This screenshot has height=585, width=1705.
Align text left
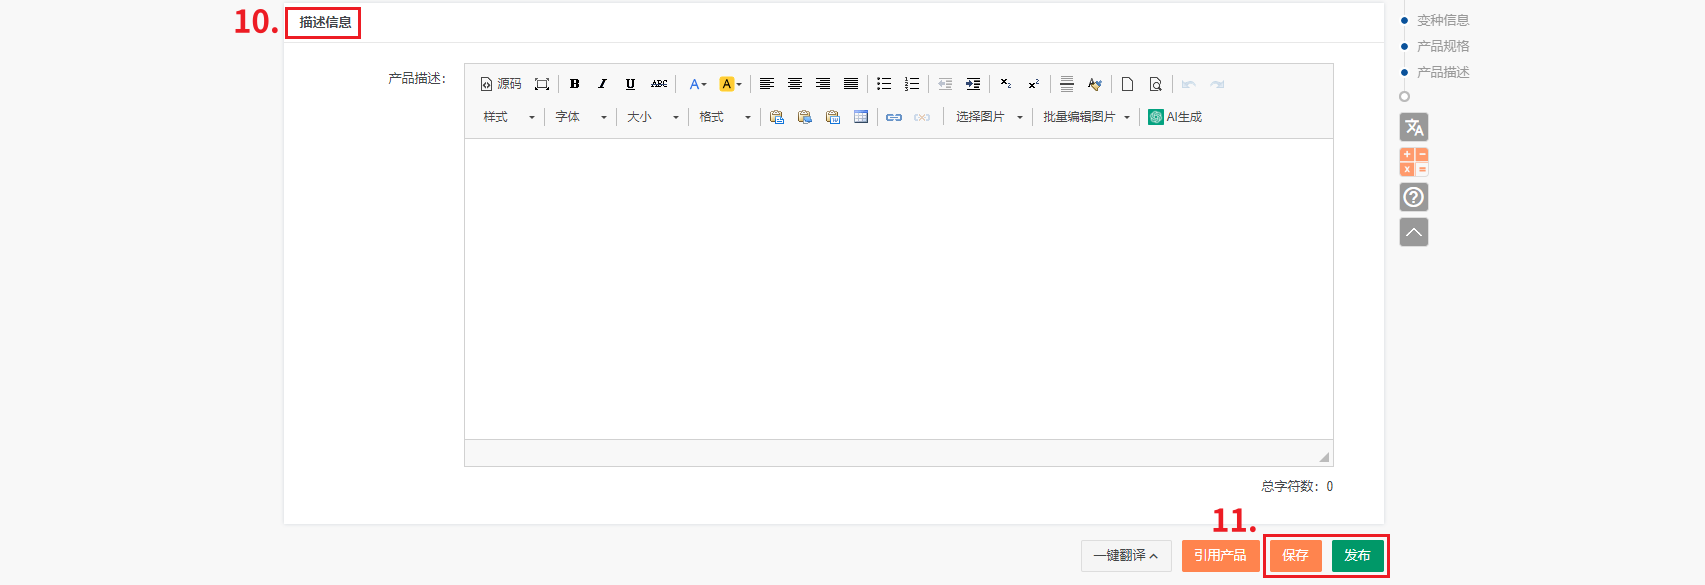pyautogui.click(x=767, y=84)
